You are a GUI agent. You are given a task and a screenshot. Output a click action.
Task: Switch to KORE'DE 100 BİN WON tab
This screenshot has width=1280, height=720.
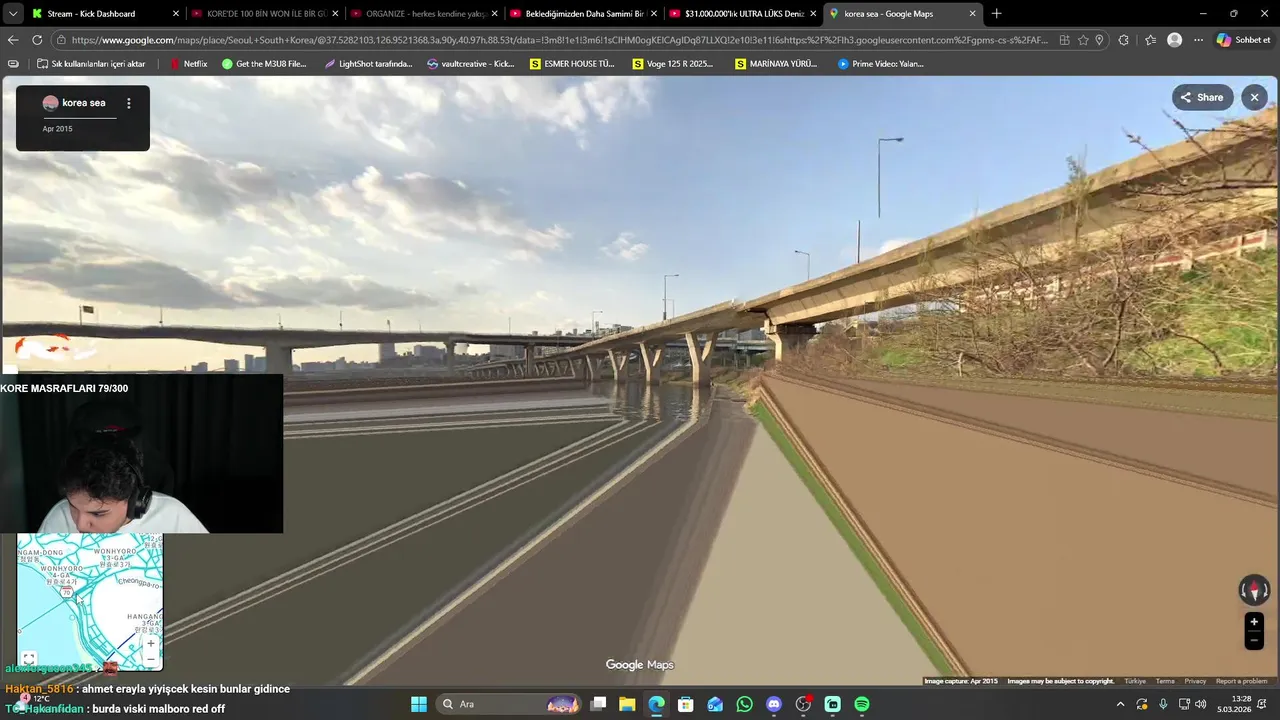(265, 14)
